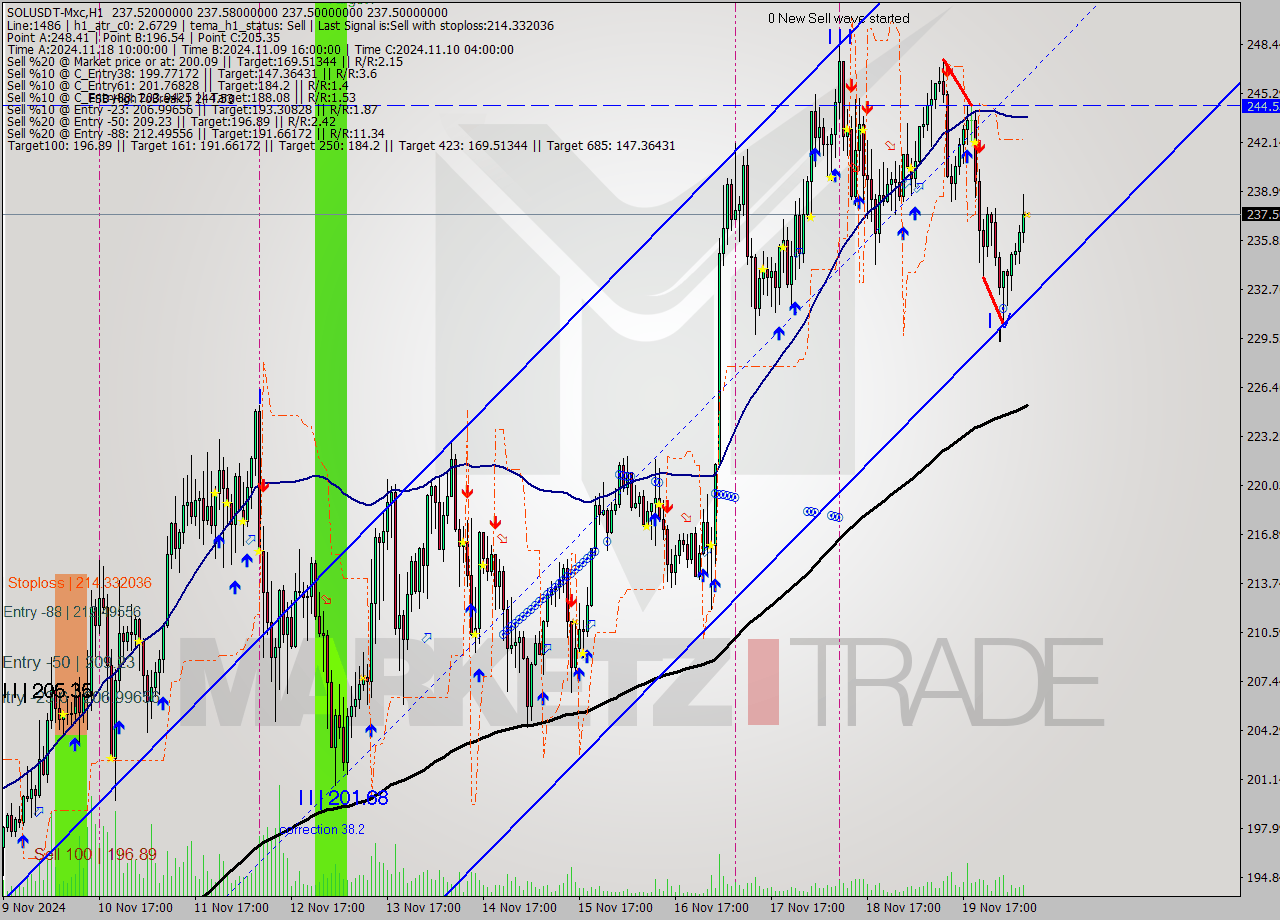The width and height of the screenshot is (1280, 920).
Task: Select the '| | | 205.35' wave label
Action: pyautogui.click(x=48, y=690)
